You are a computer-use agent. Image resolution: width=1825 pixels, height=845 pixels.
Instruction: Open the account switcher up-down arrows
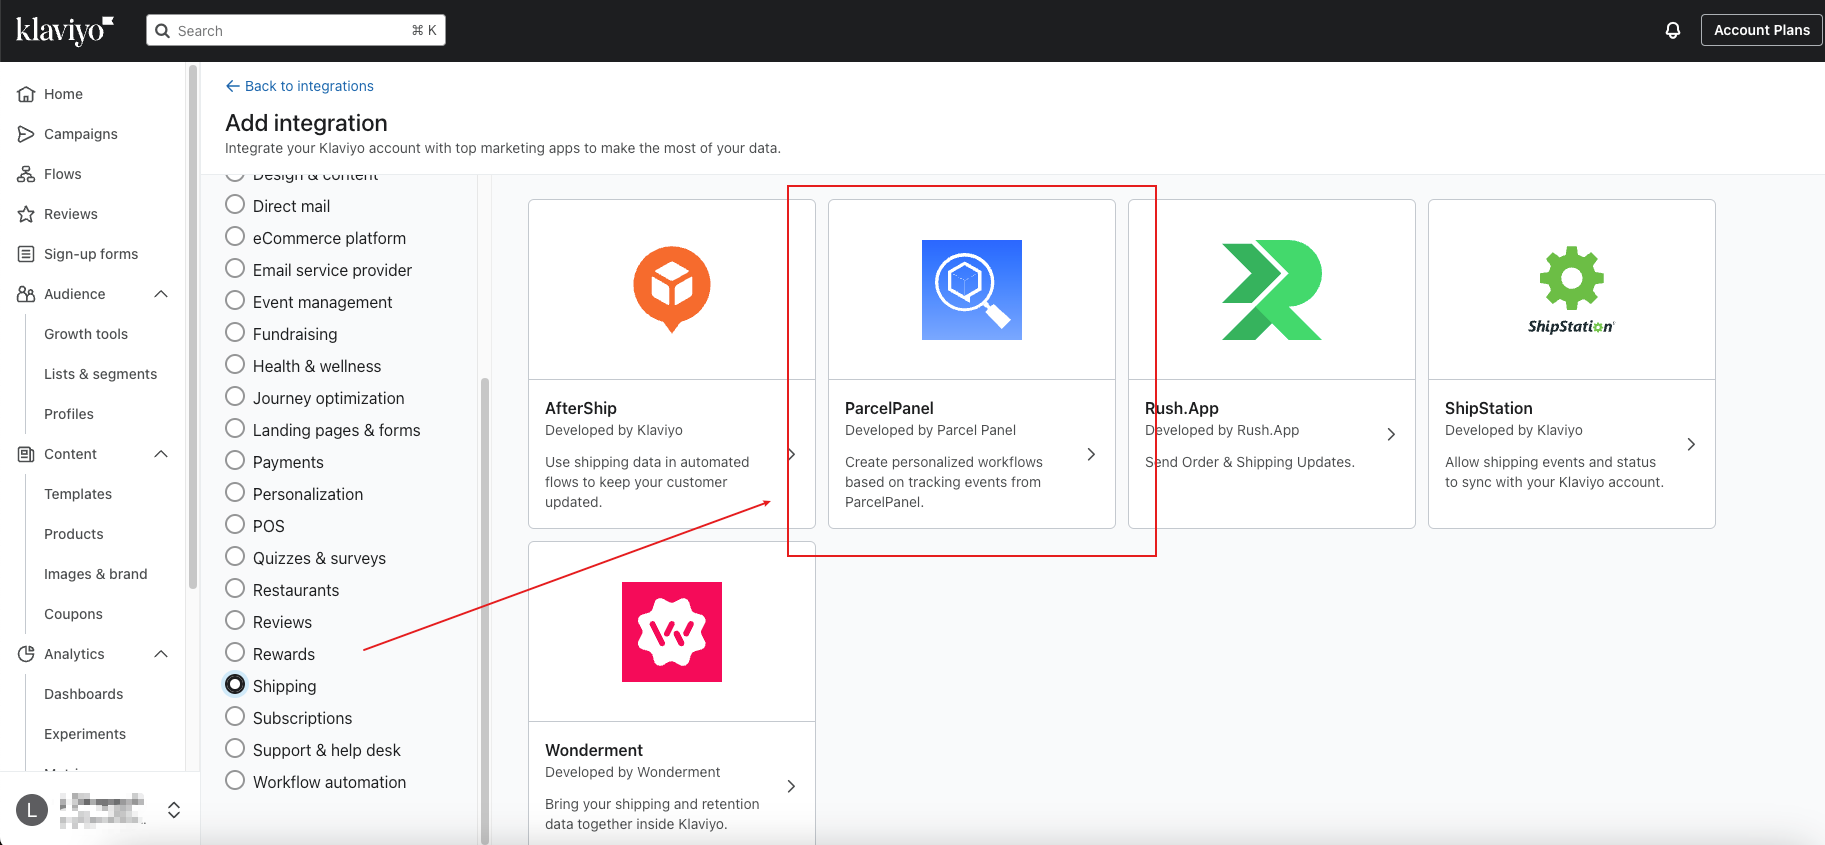[174, 810]
